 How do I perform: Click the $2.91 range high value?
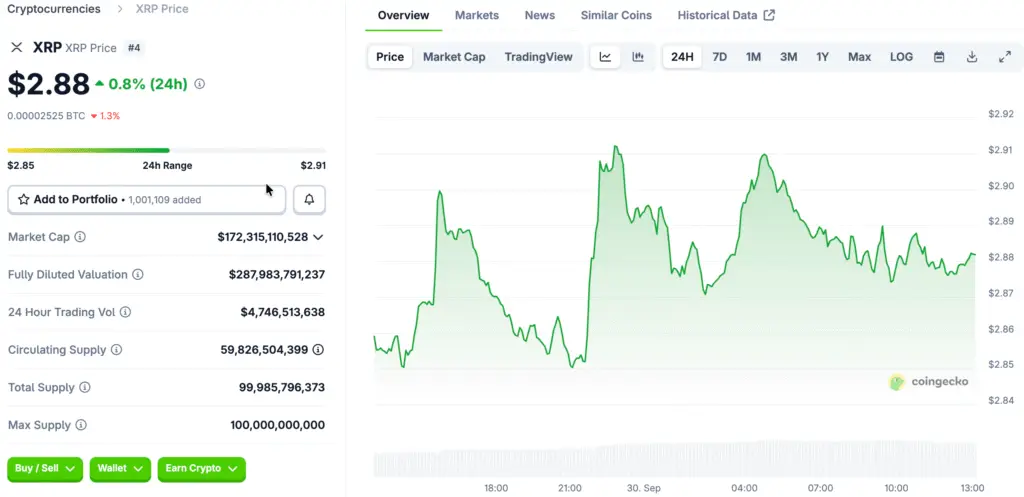point(313,165)
